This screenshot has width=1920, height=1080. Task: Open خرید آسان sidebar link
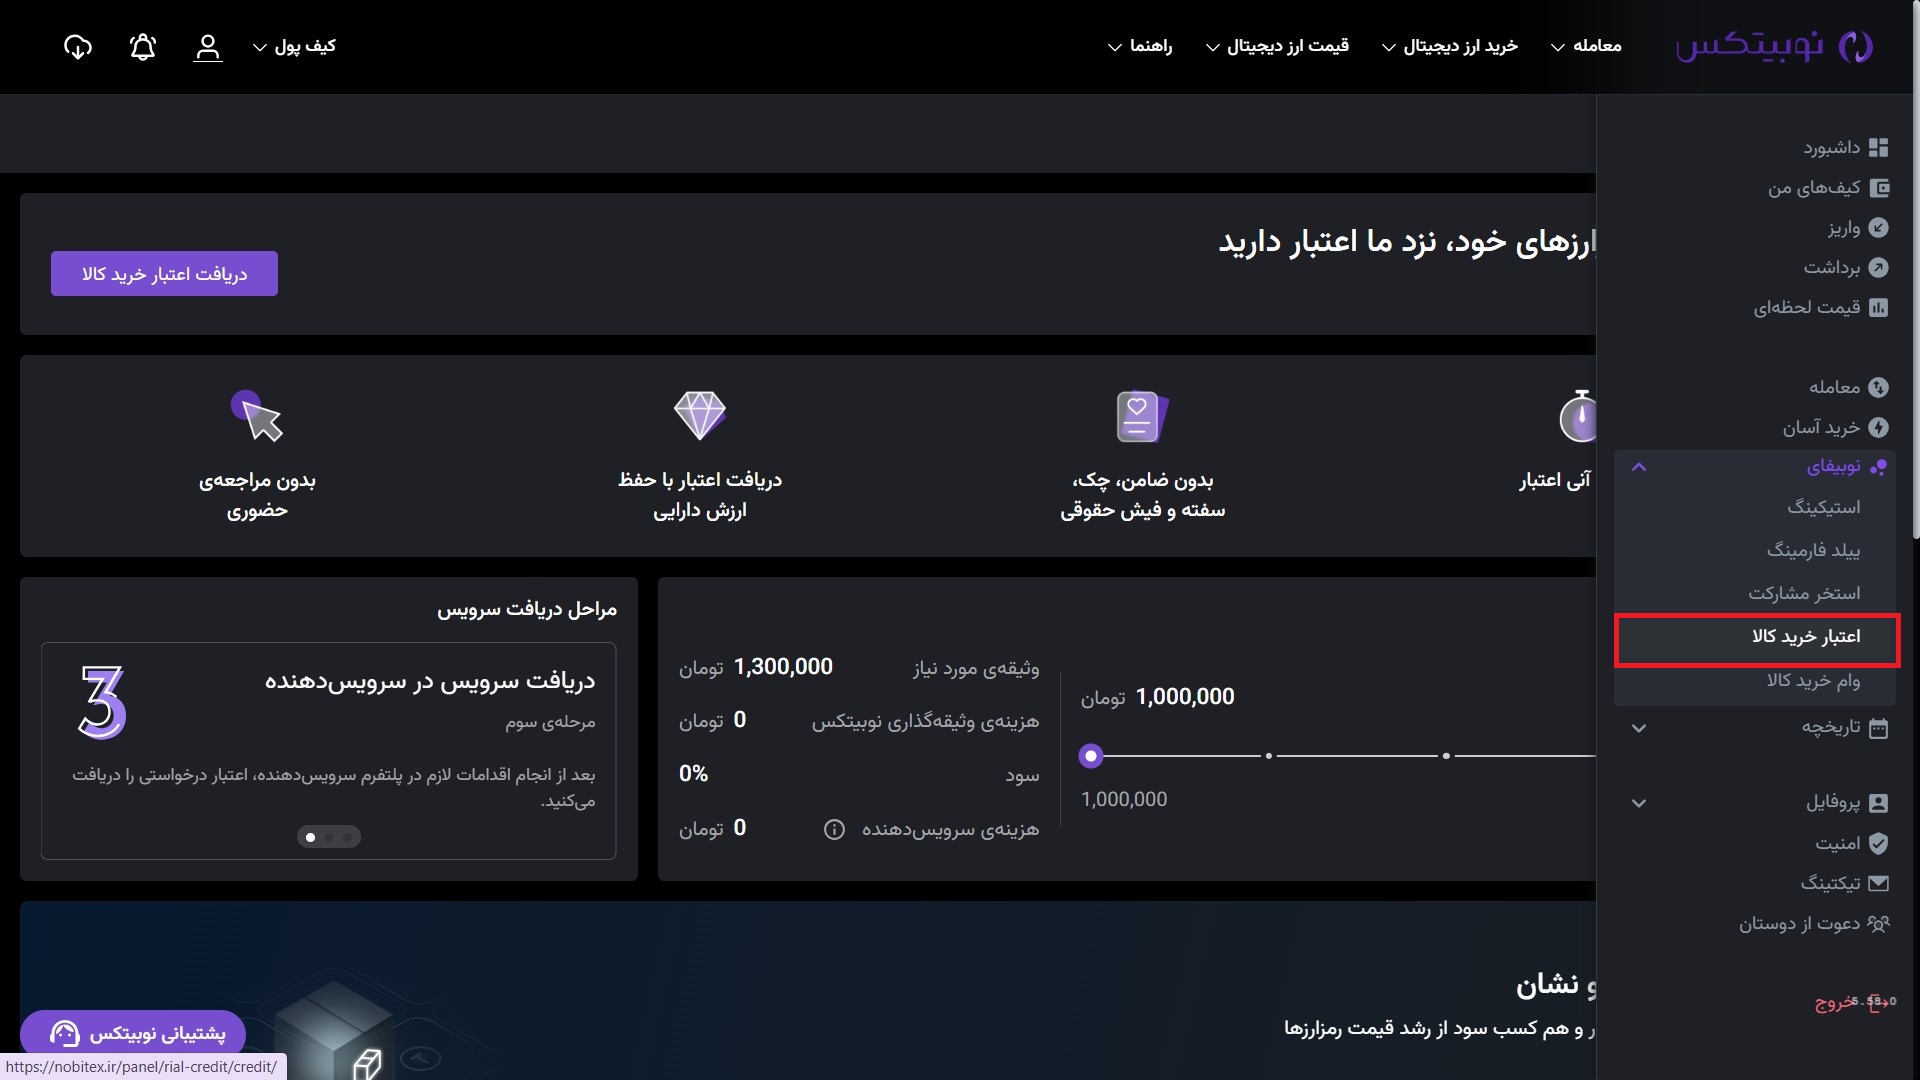pos(1821,428)
